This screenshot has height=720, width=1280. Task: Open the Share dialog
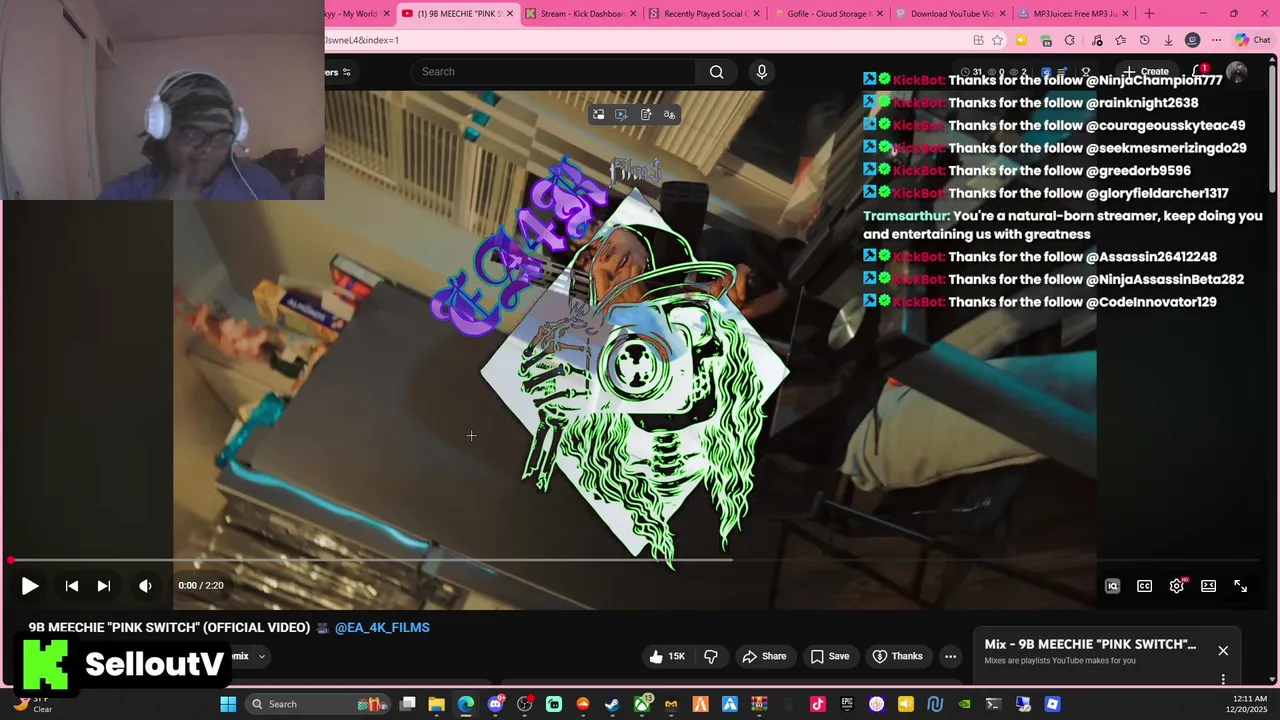764,656
